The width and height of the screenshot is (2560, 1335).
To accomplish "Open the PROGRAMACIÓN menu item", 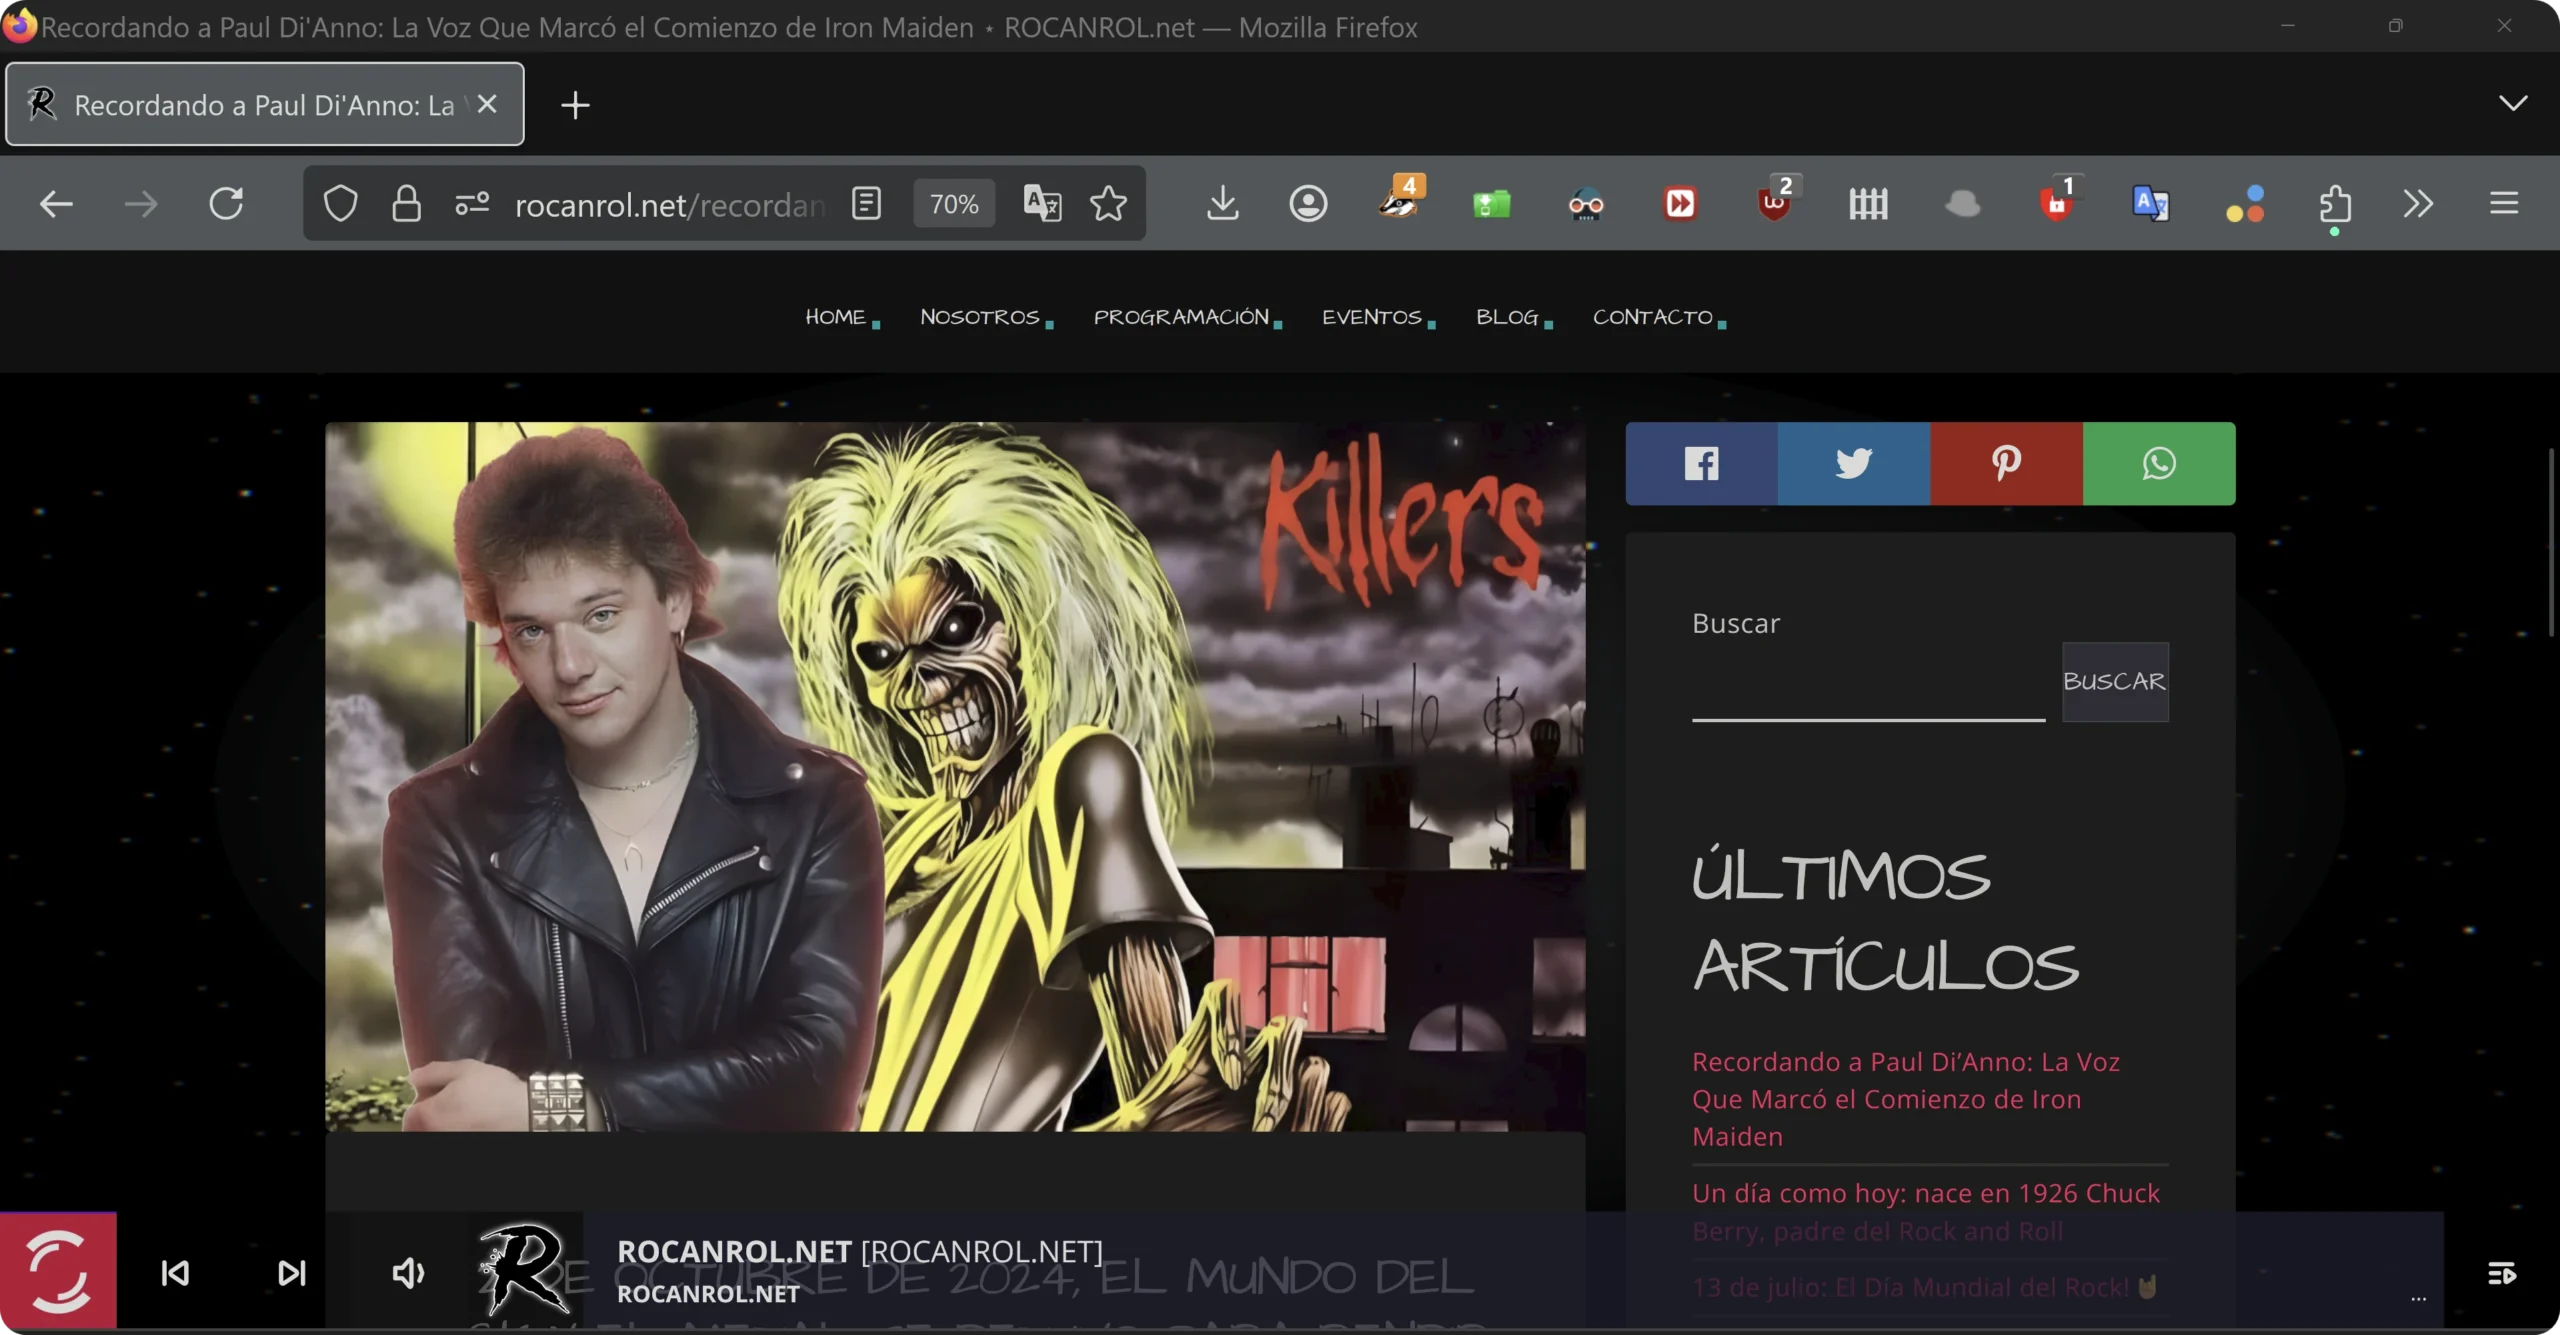I will tap(1181, 317).
